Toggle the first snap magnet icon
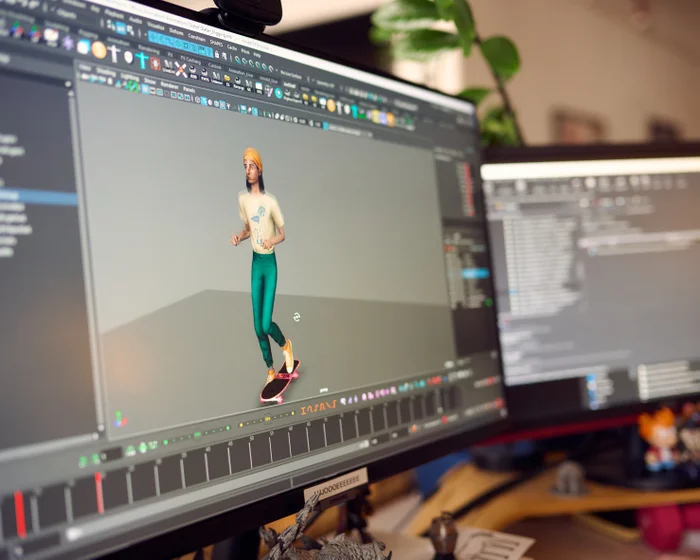Image resolution: width=700 pixels, height=560 pixels. [238, 59]
